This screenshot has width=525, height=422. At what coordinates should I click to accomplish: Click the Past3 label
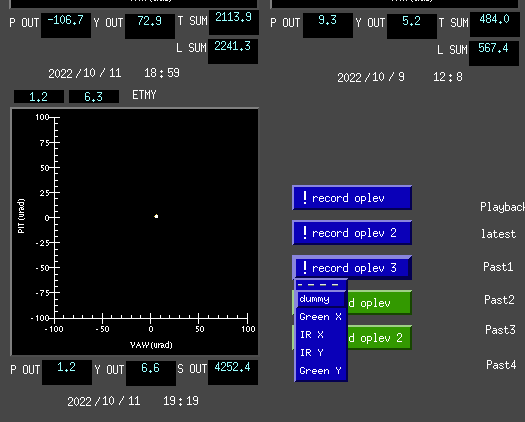[500, 330]
